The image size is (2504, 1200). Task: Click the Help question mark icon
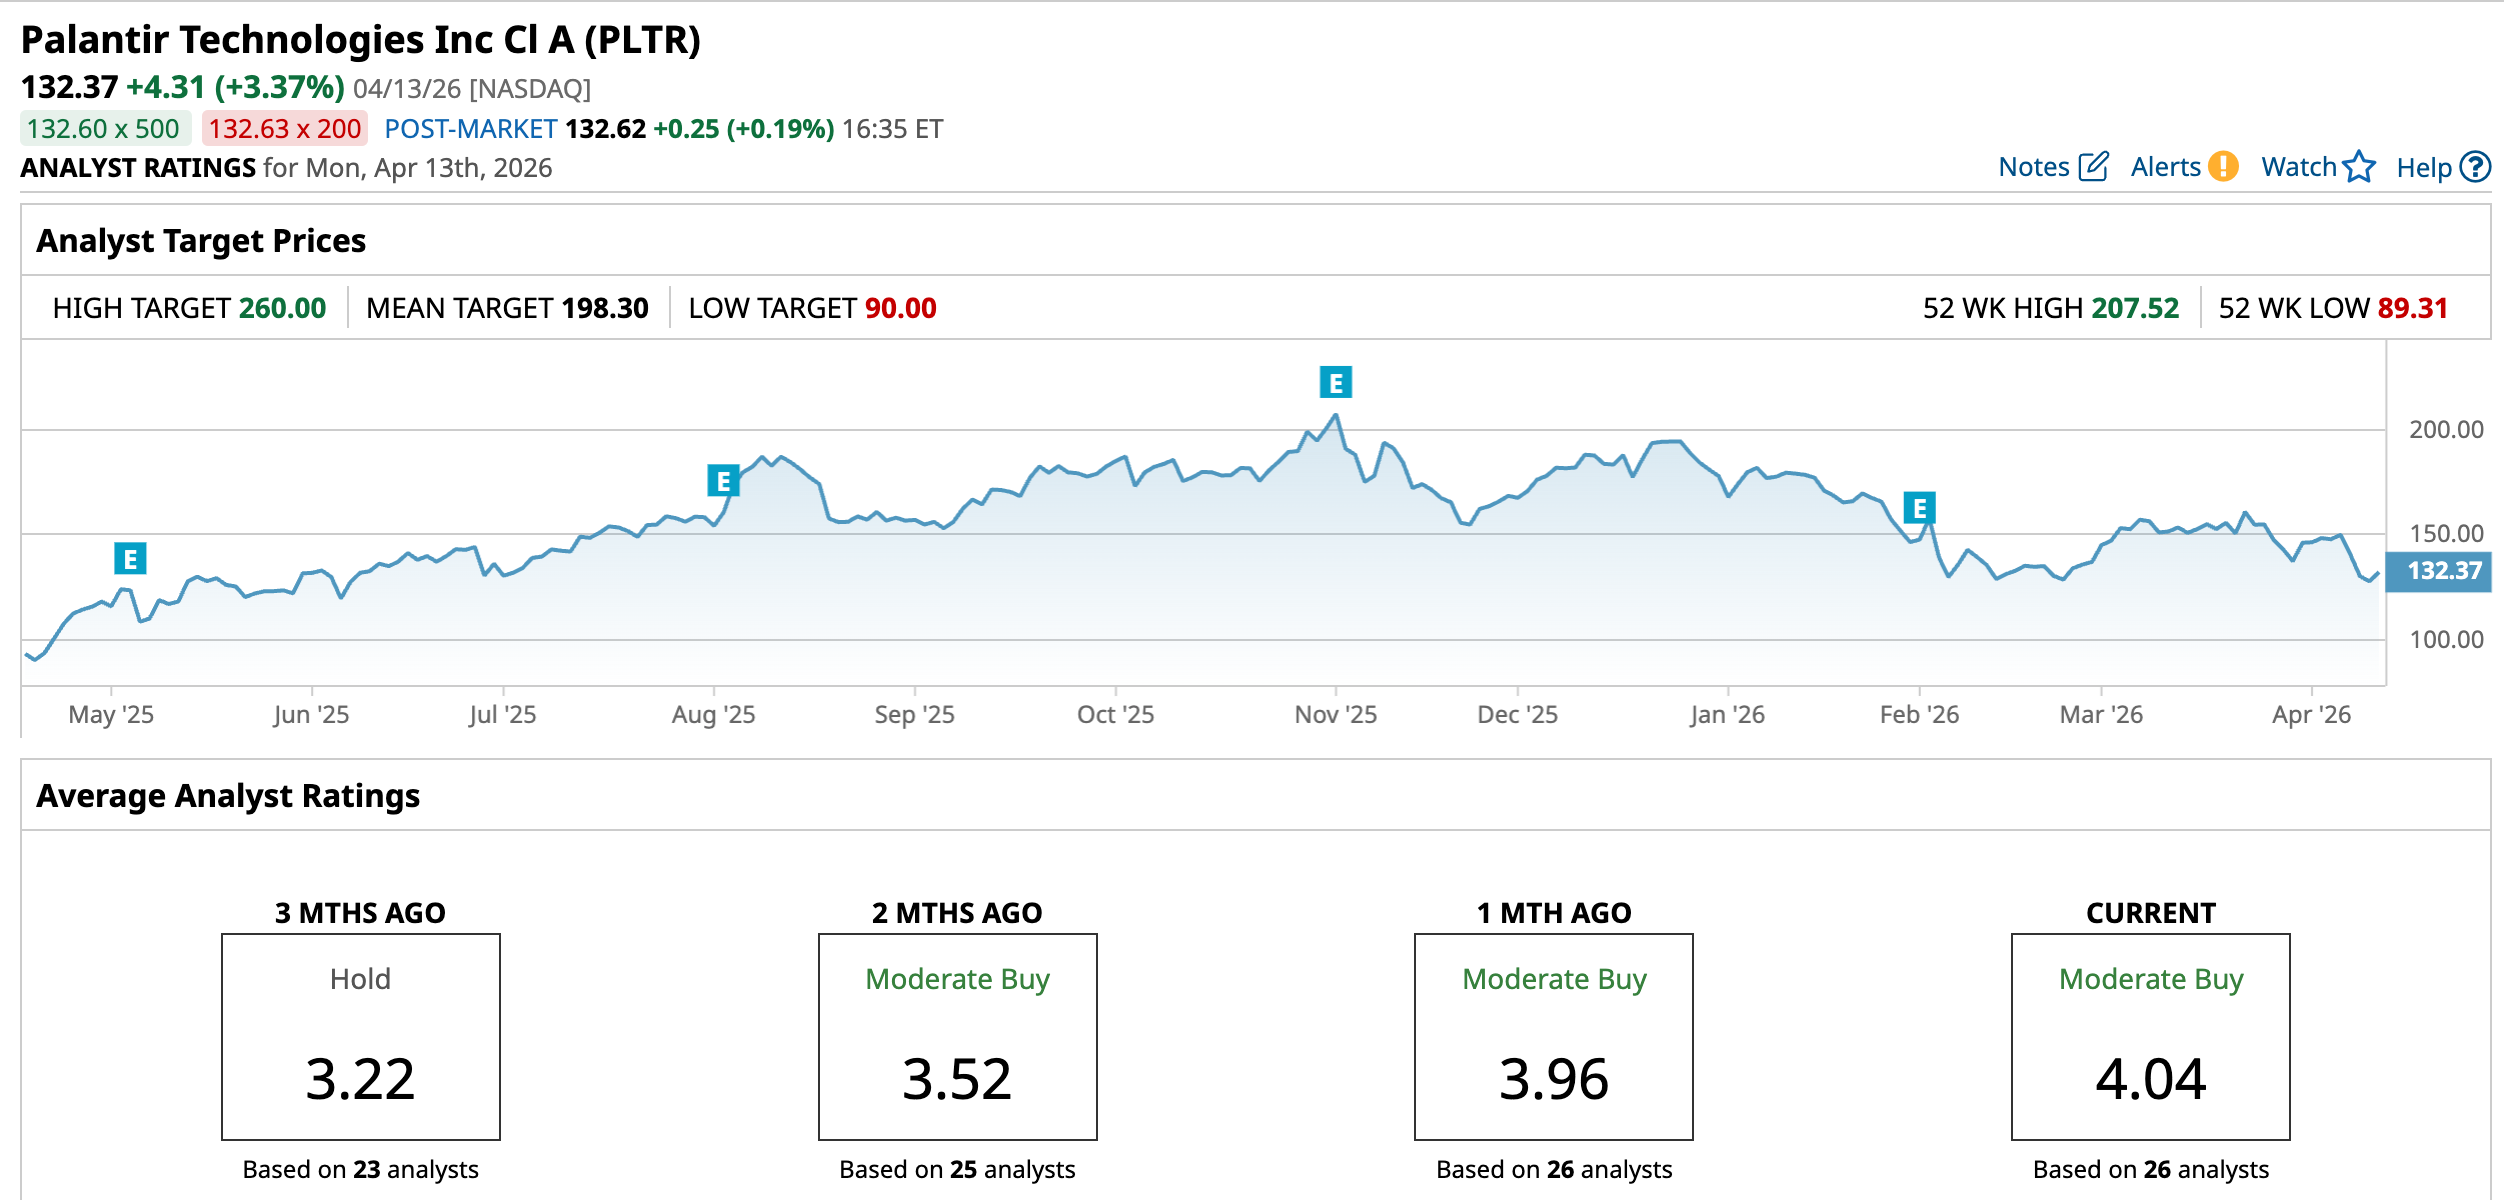[x=2475, y=166]
